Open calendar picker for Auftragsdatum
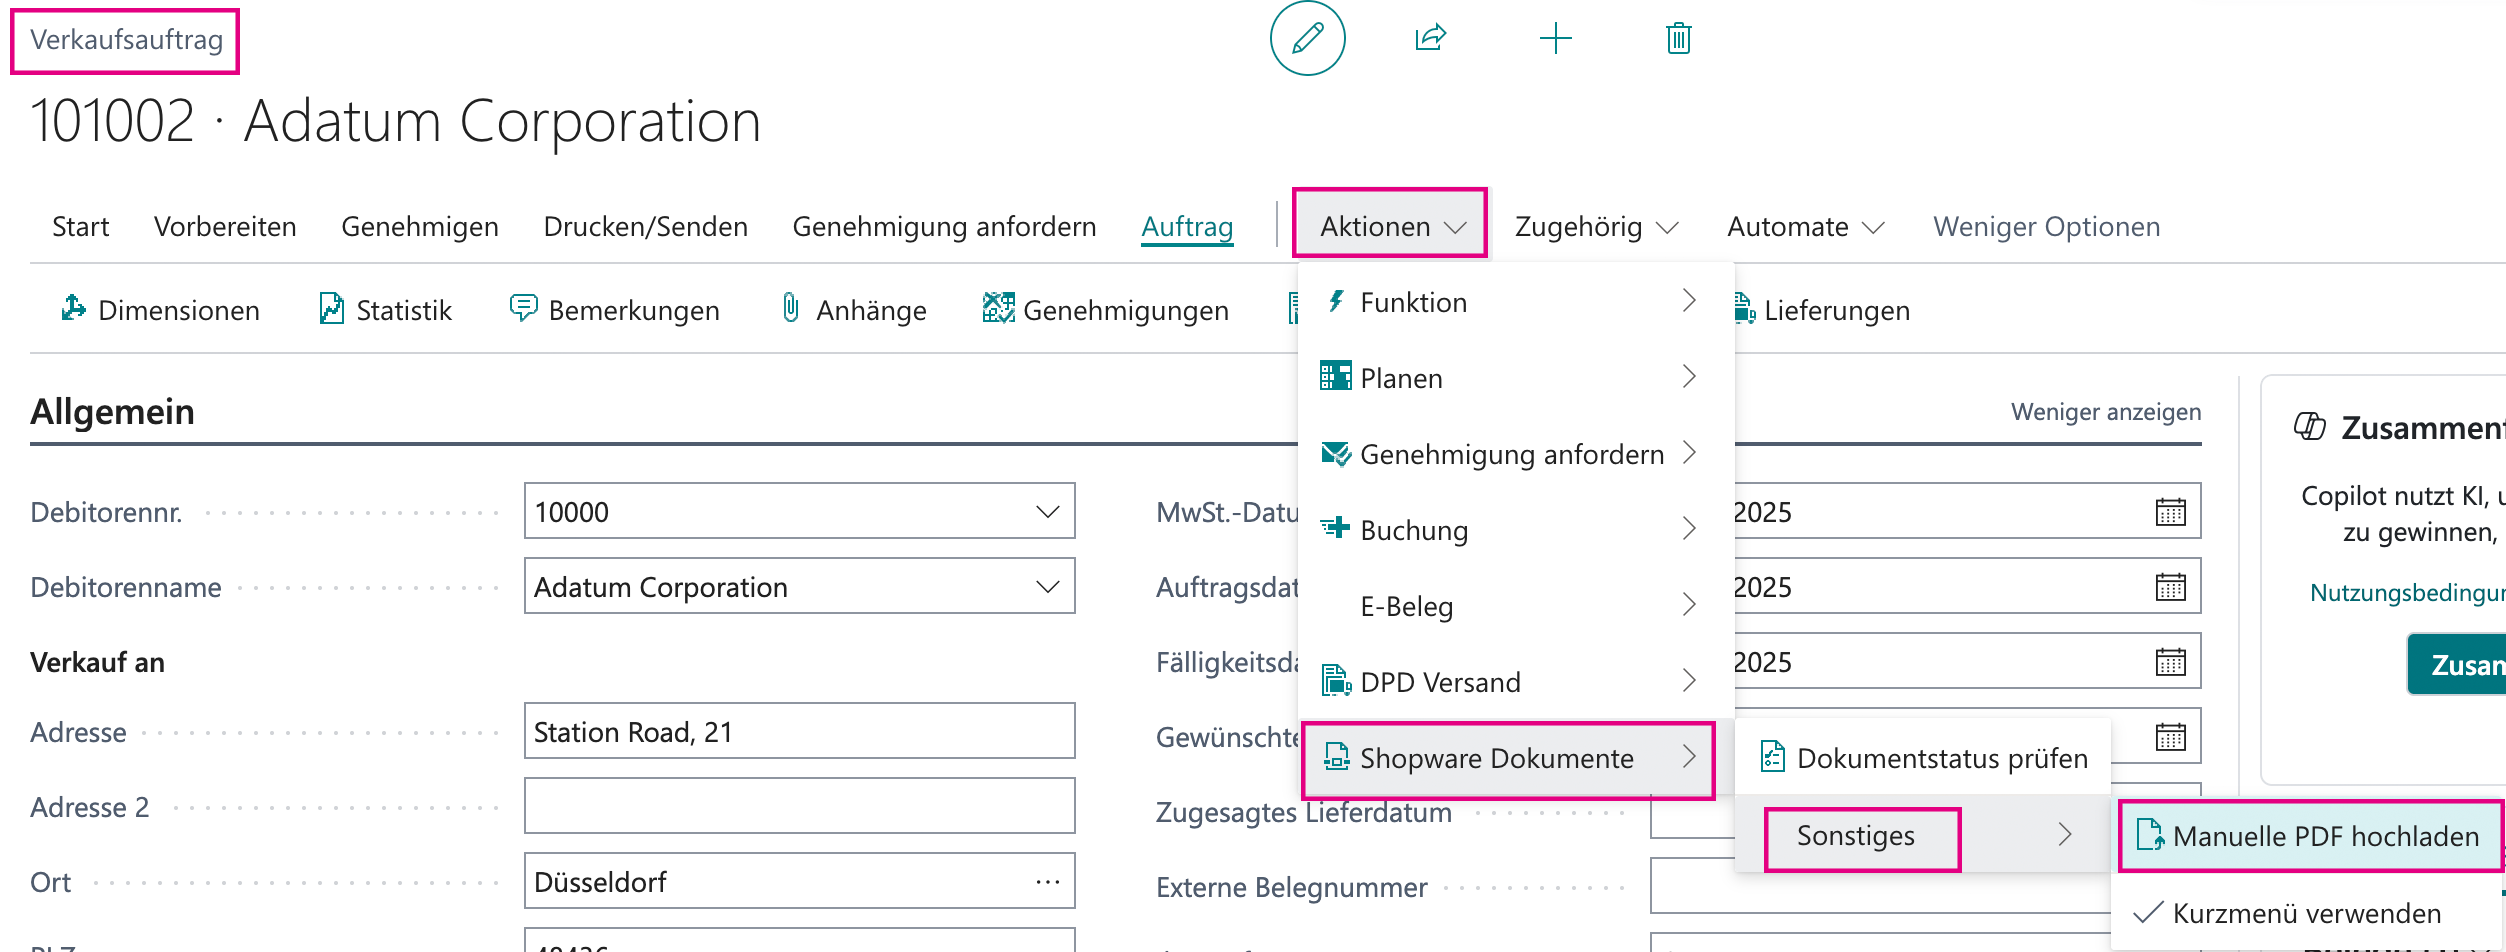 point(2170,587)
